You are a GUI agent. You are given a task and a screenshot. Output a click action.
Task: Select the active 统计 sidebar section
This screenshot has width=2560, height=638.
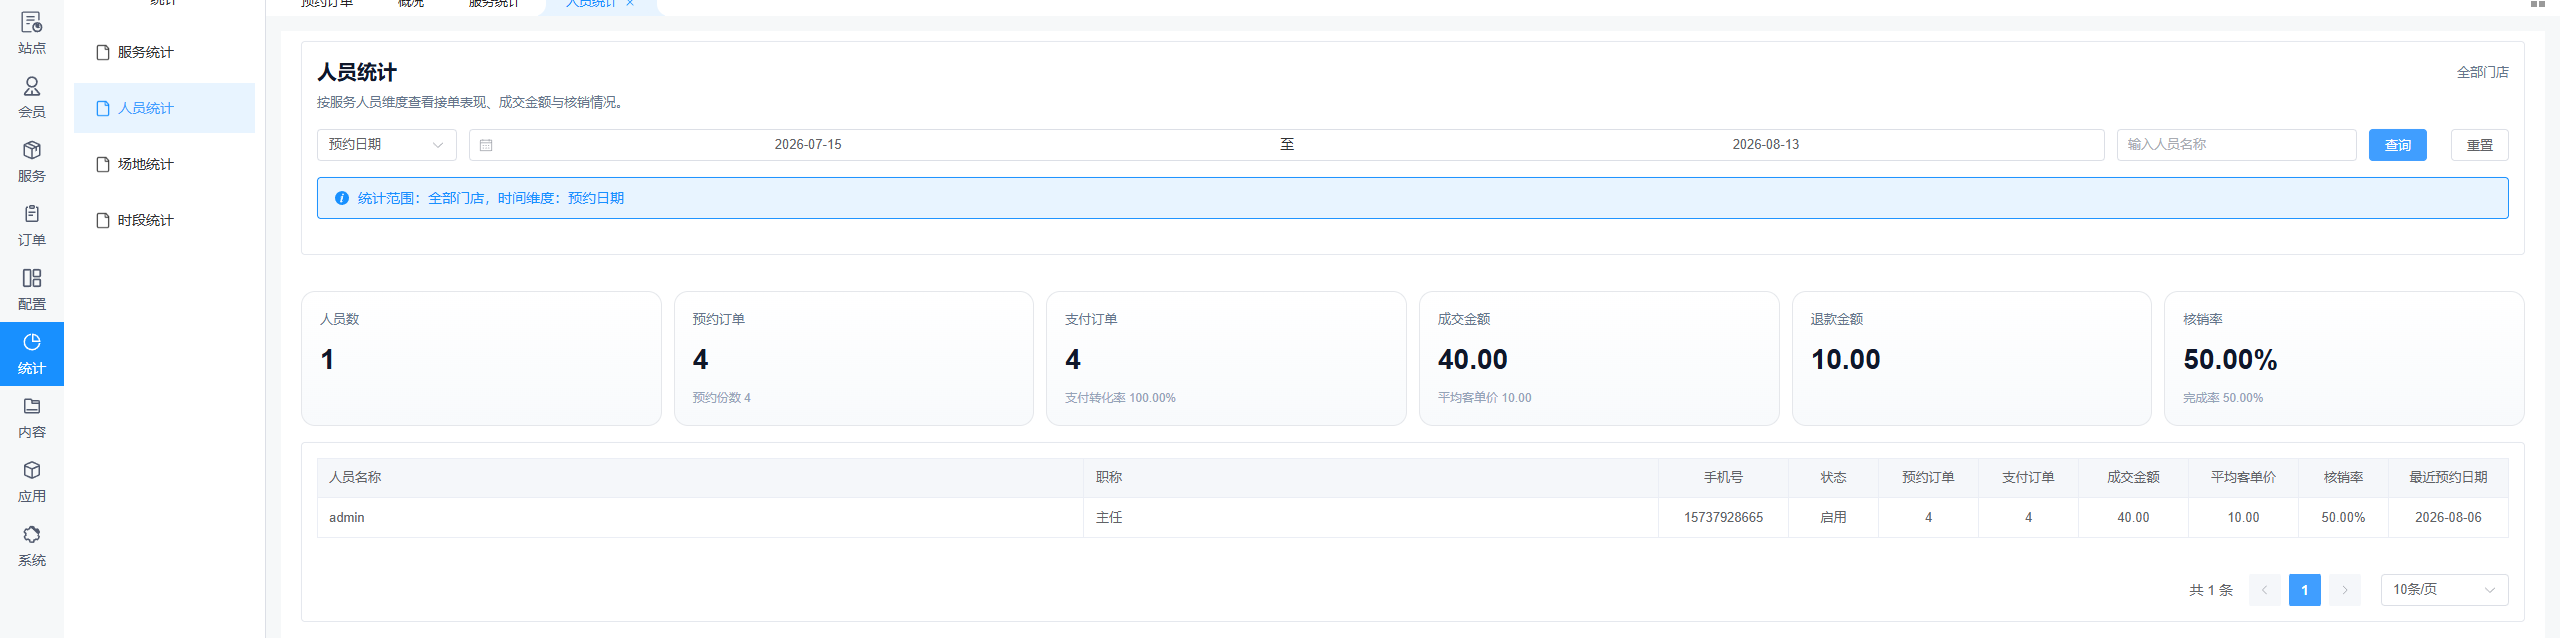(32, 354)
